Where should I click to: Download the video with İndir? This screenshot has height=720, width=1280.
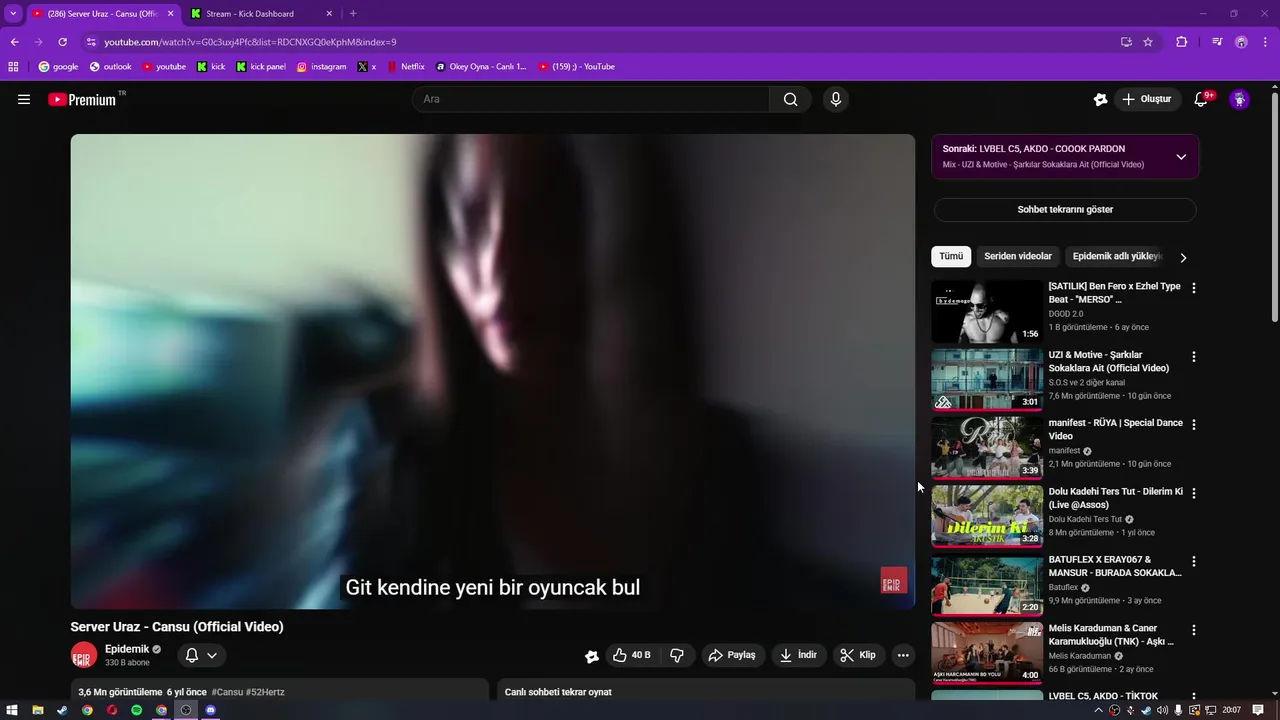click(798, 655)
